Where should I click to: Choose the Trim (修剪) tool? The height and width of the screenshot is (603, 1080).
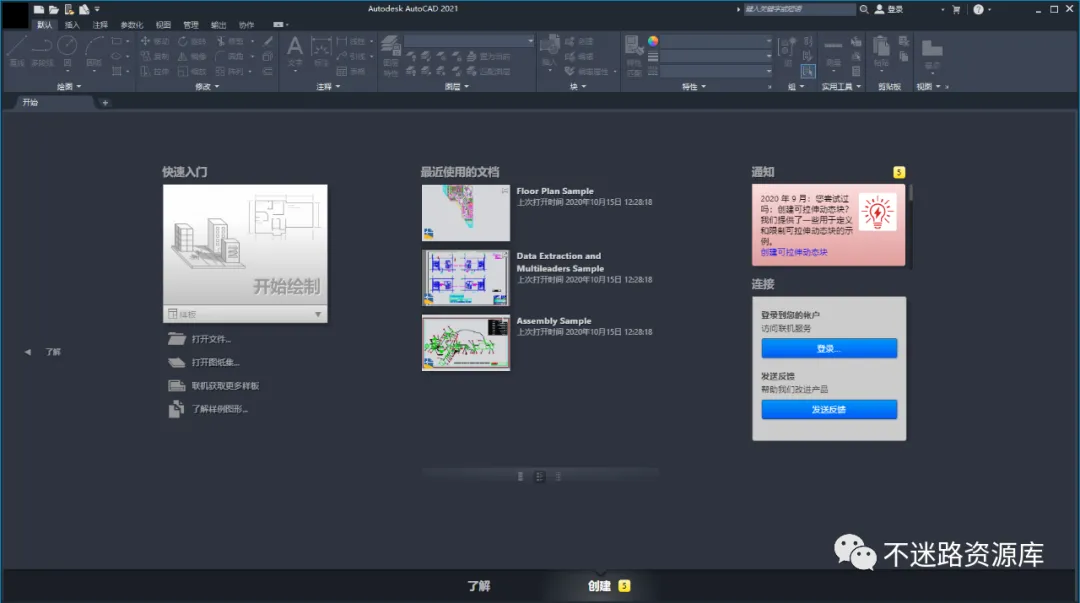pos(230,41)
